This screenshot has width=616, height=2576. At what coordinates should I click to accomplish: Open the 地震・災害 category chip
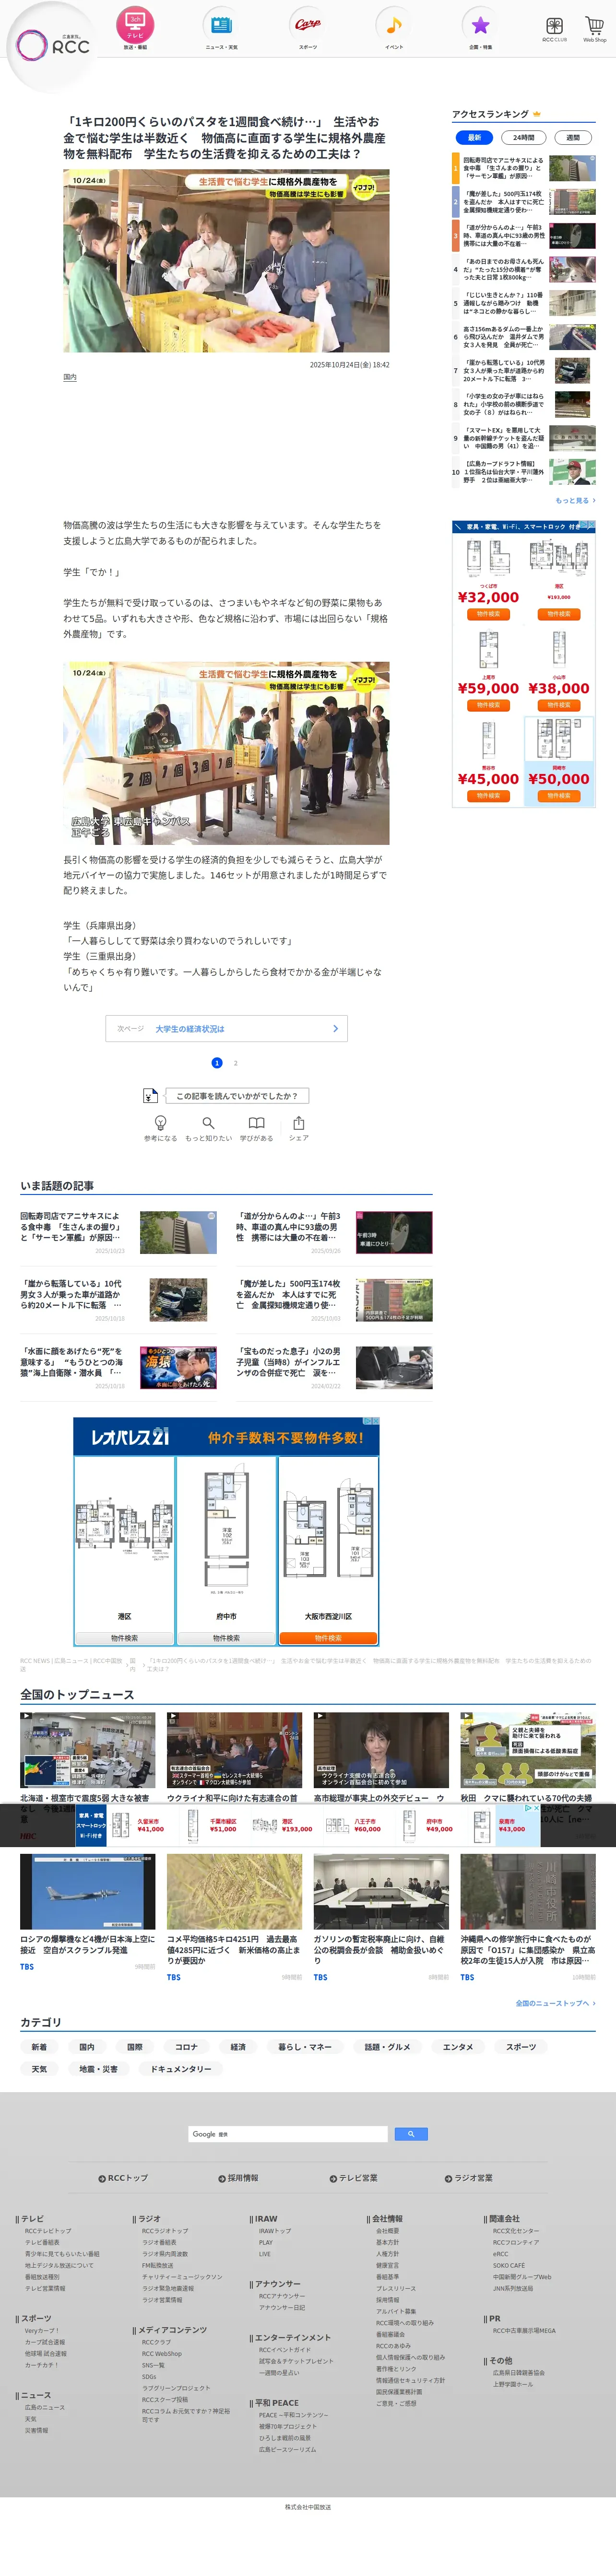click(x=99, y=2069)
